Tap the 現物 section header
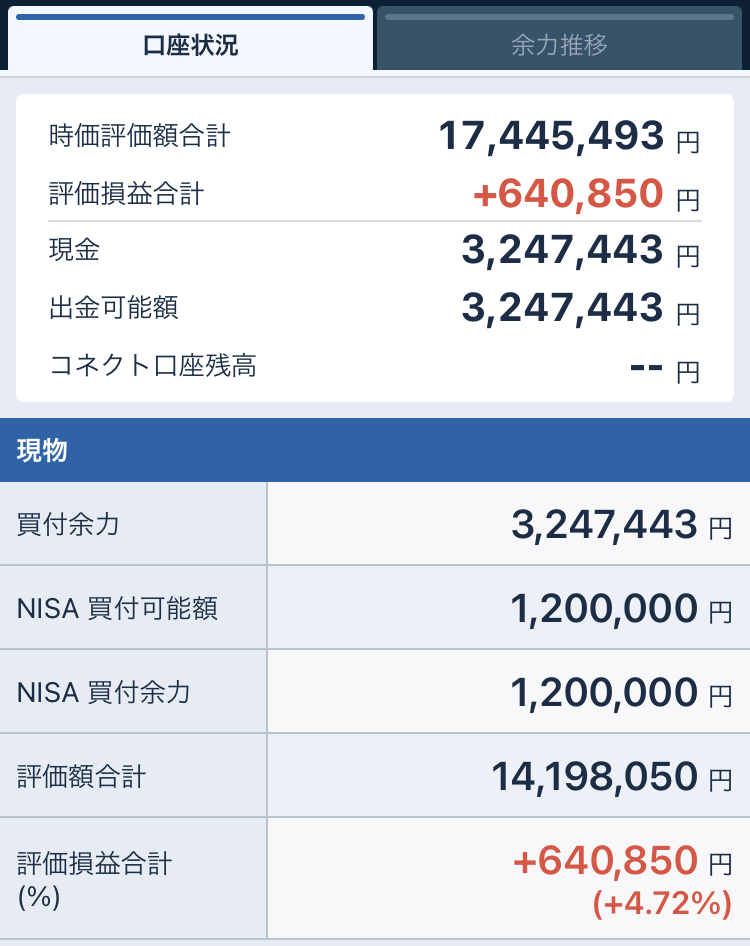Image resolution: width=750 pixels, height=946 pixels. click(42, 451)
